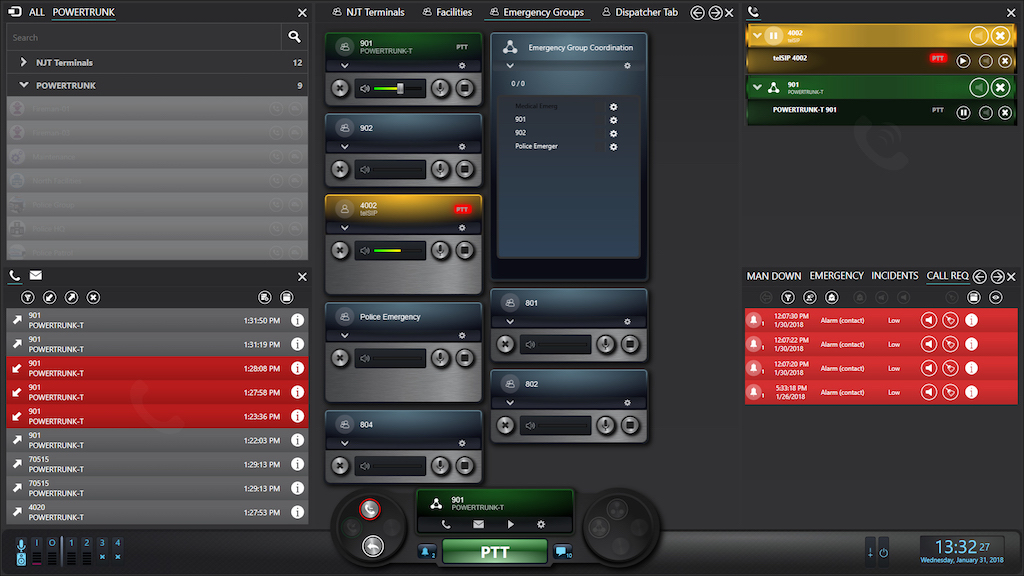Image resolution: width=1024 pixels, height=576 pixels.
Task: Click the search magnifier icon
Action: (294, 37)
